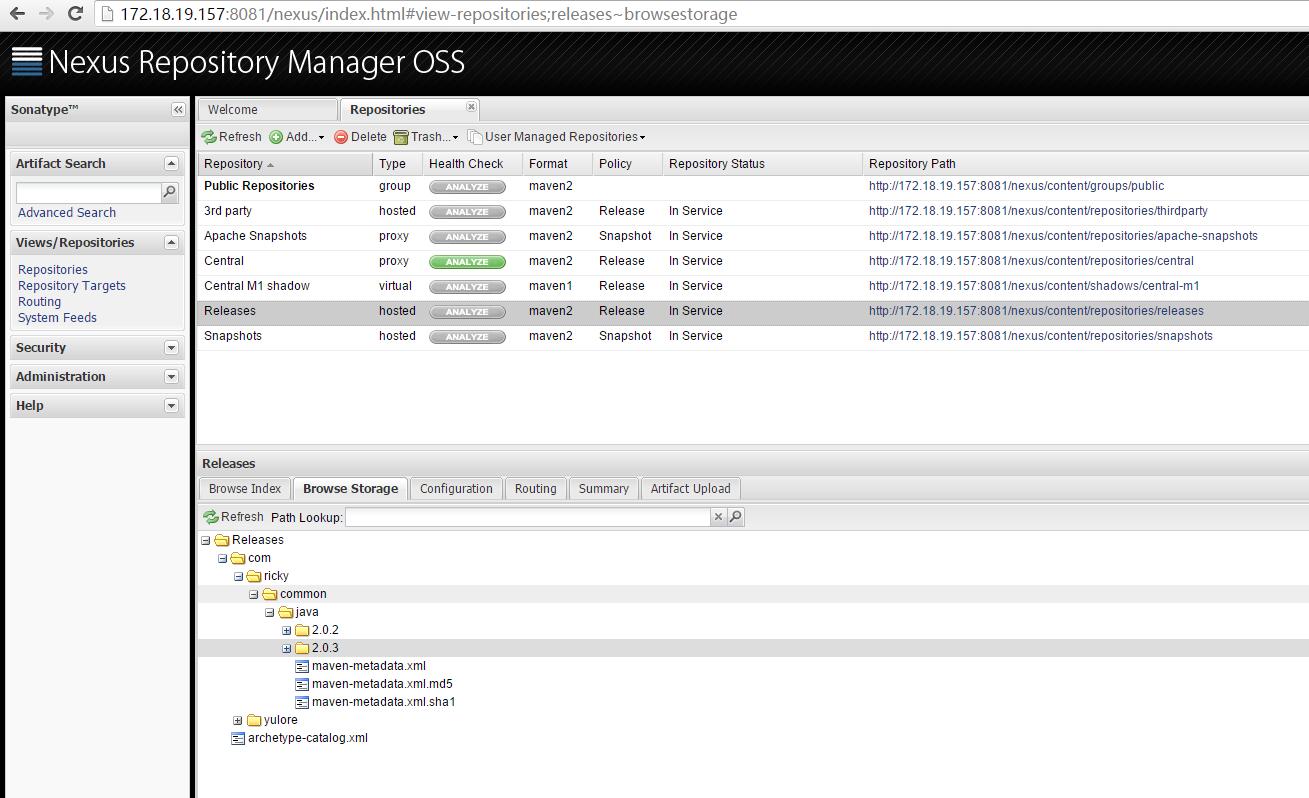Click the Artifact Search magnifier icon
This screenshot has height=798, width=1309.
pyautogui.click(x=170, y=192)
